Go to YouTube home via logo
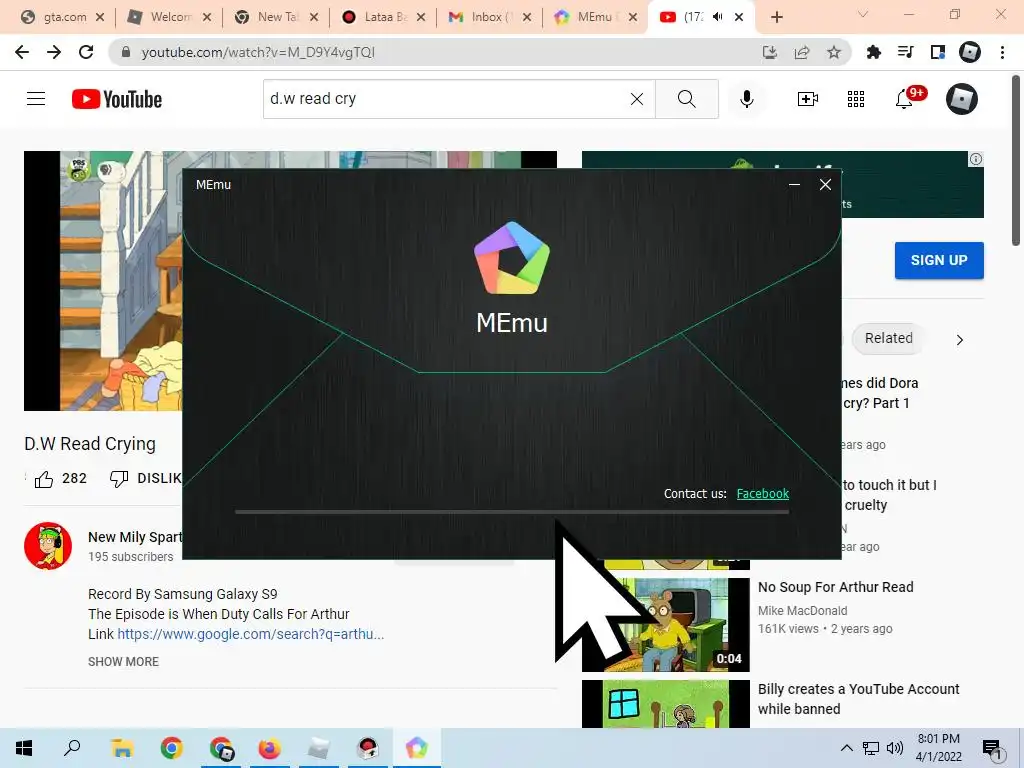Viewport: 1024px width, 768px height. click(117, 99)
